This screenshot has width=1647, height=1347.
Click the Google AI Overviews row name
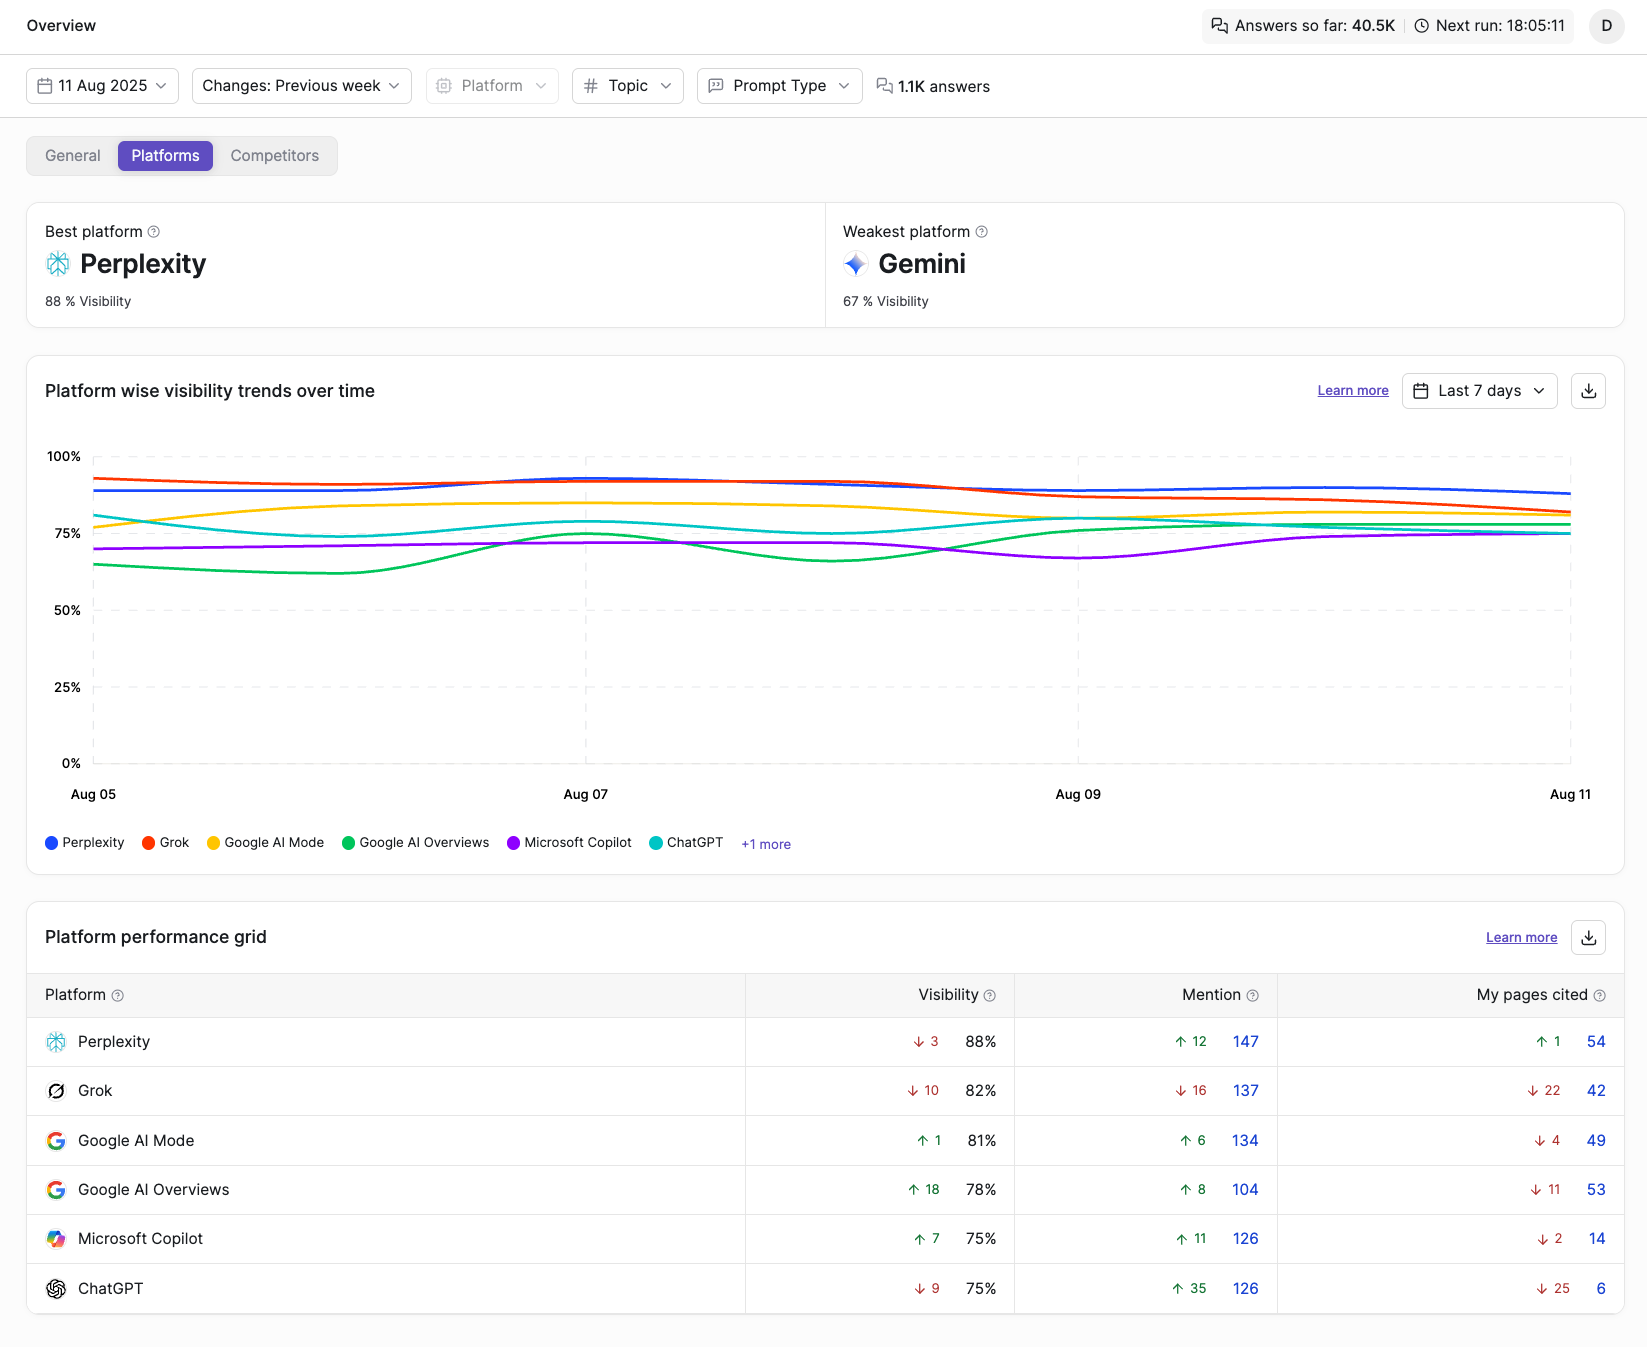154,1190
